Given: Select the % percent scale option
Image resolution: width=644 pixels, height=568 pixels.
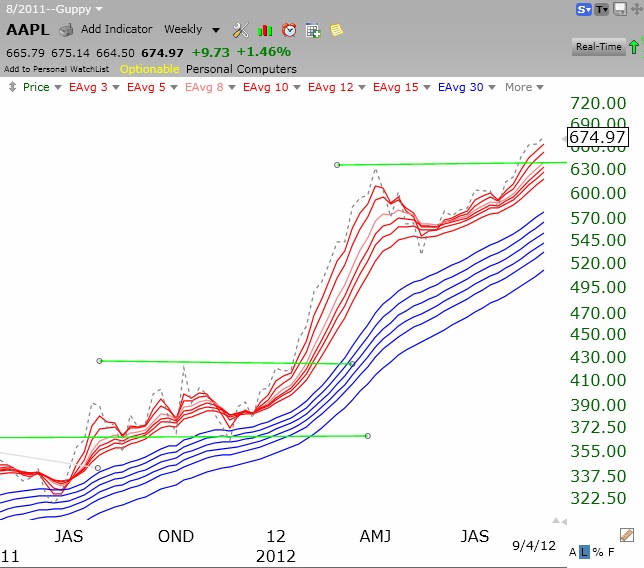Looking at the screenshot, I should tap(598, 552).
